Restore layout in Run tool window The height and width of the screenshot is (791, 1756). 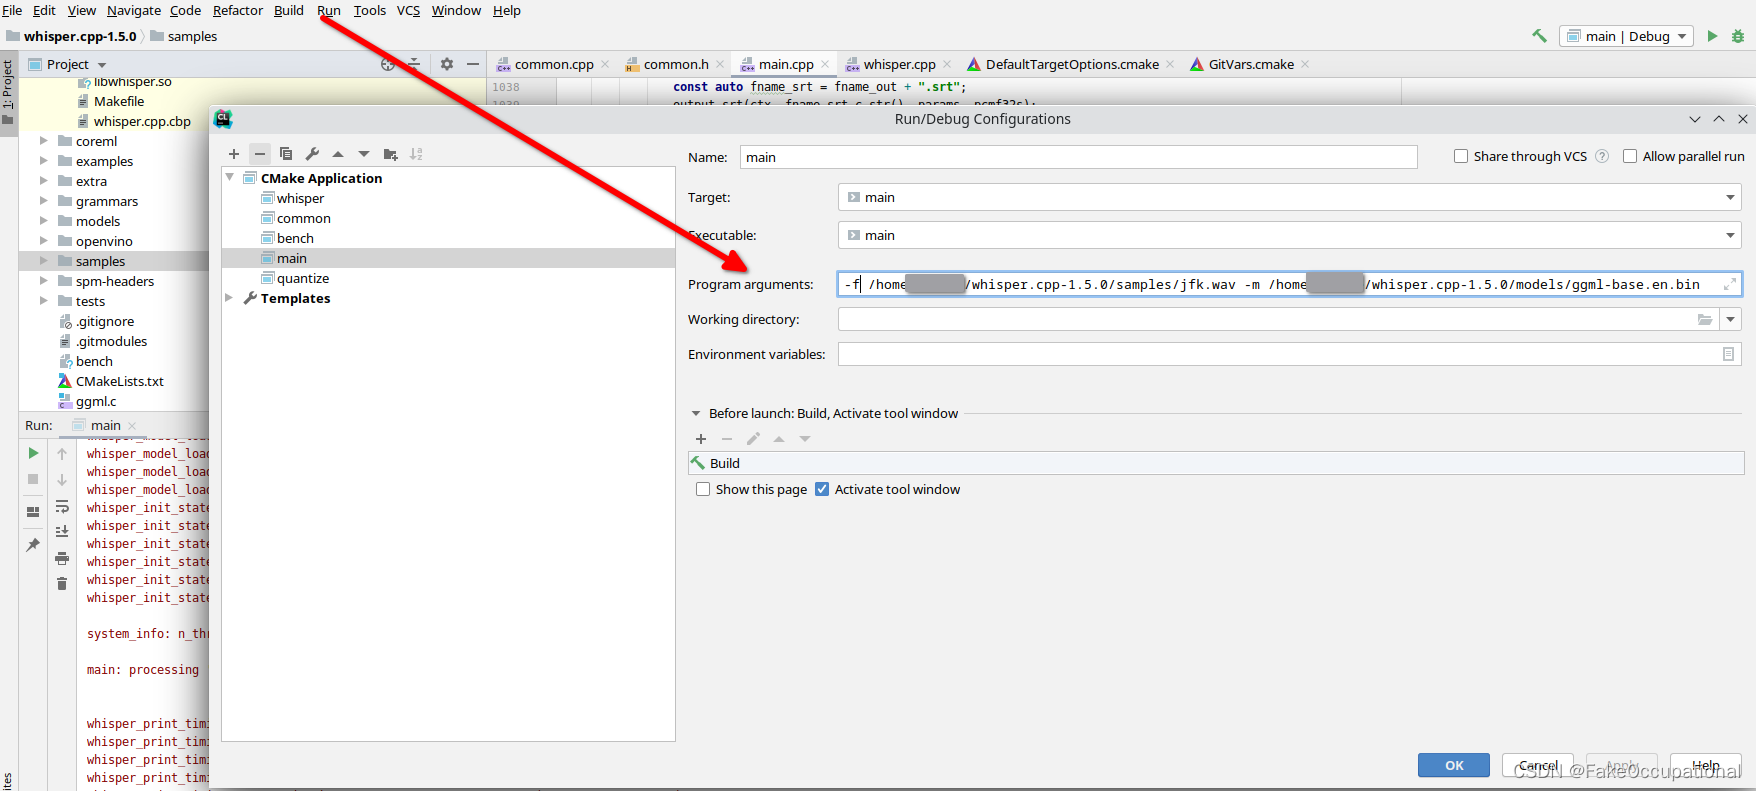(x=33, y=511)
